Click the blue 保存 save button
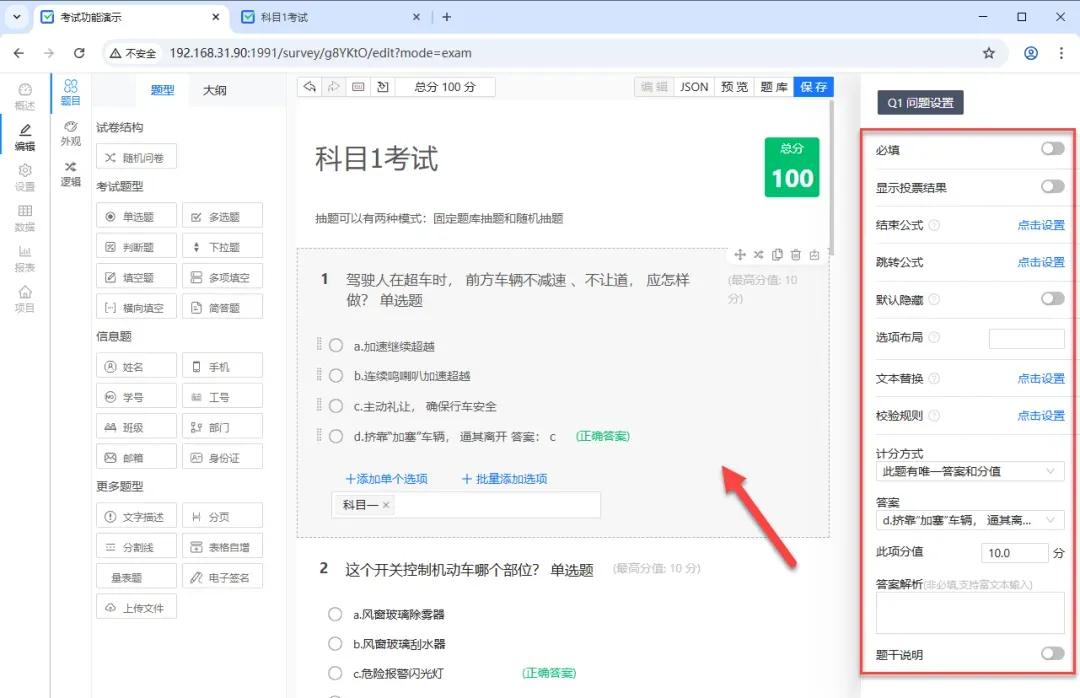Screen dimensions: 1080x698 click(813, 87)
